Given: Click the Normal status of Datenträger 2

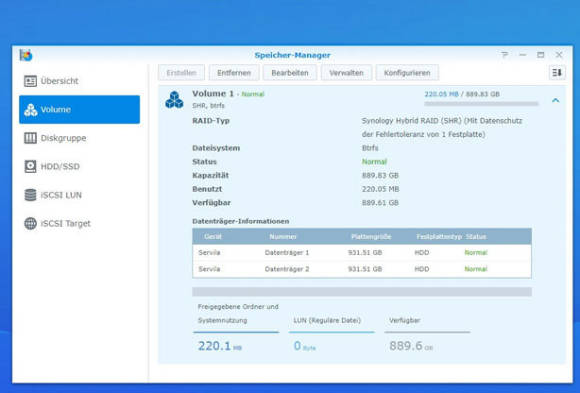Looking at the screenshot, I should click(476, 269).
